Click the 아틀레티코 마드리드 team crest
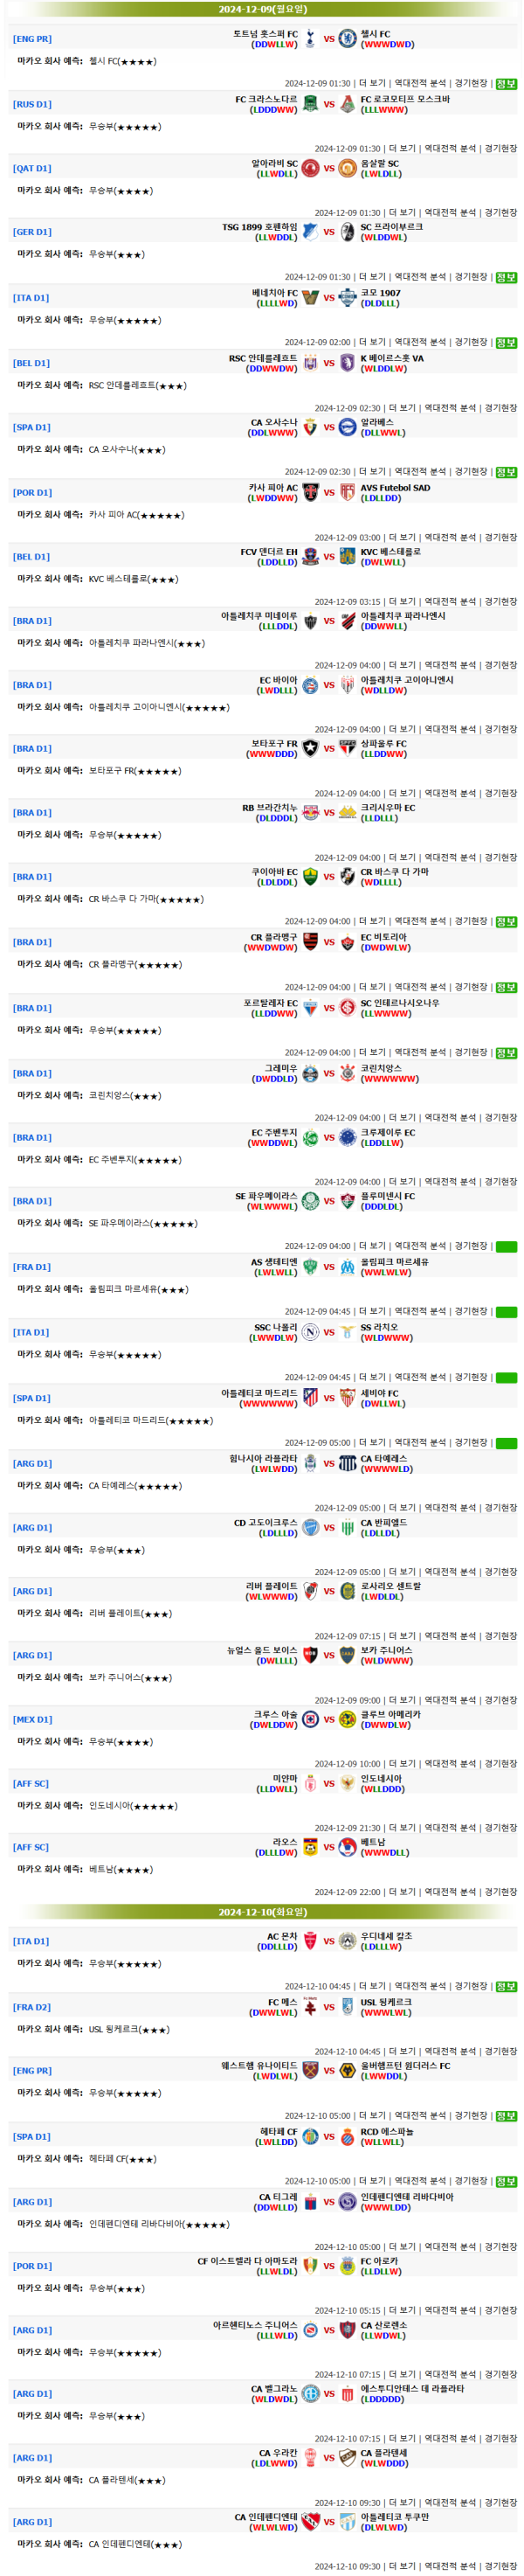This screenshot has width=524, height=2576. (x=310, y=1398)
